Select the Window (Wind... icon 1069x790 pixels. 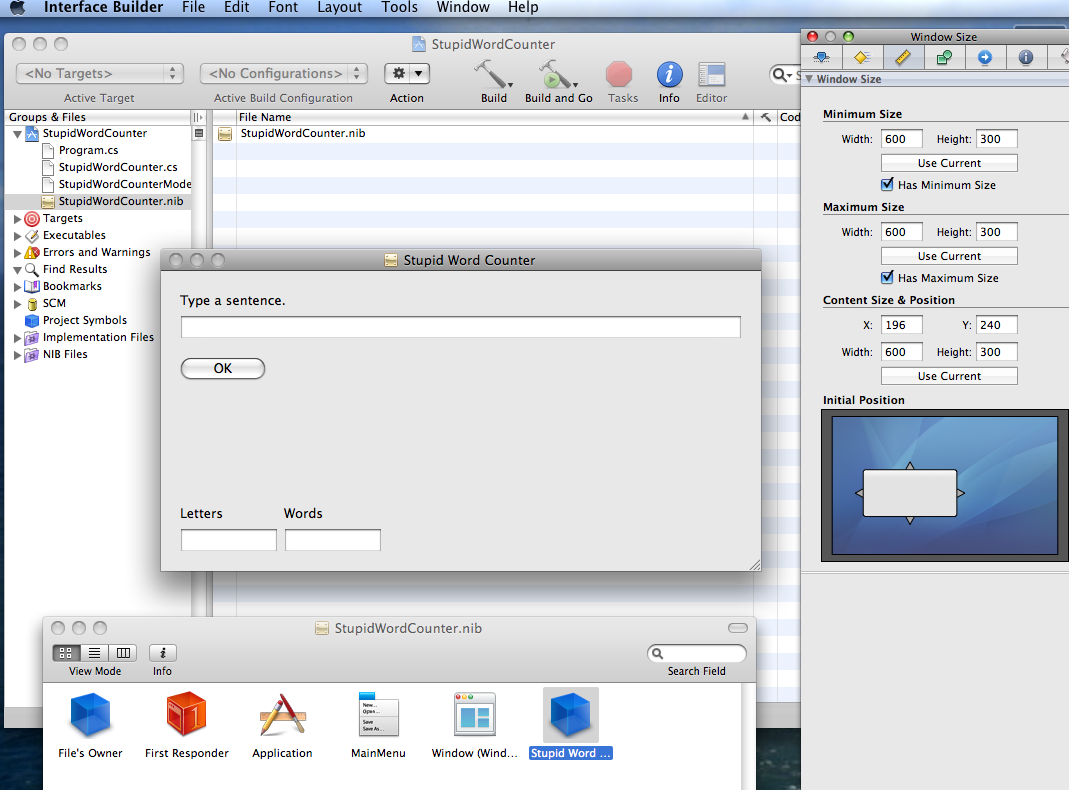tap(475, 714)
